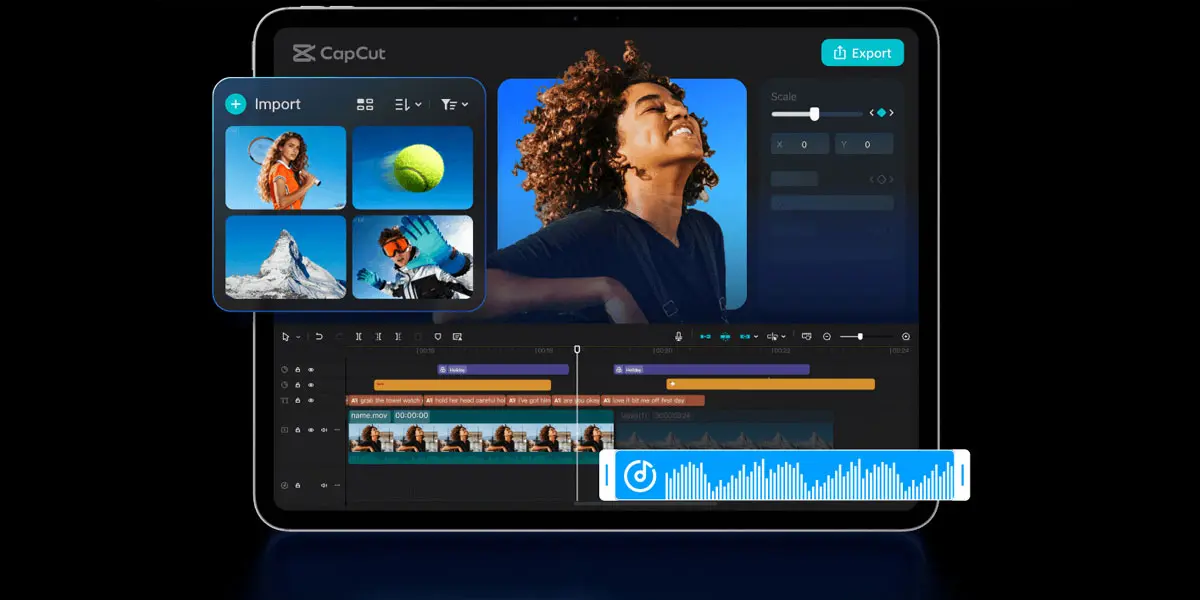Add keyframe diamond for Scale
This screenshot has width=1200, height=600.
point(881,113)
